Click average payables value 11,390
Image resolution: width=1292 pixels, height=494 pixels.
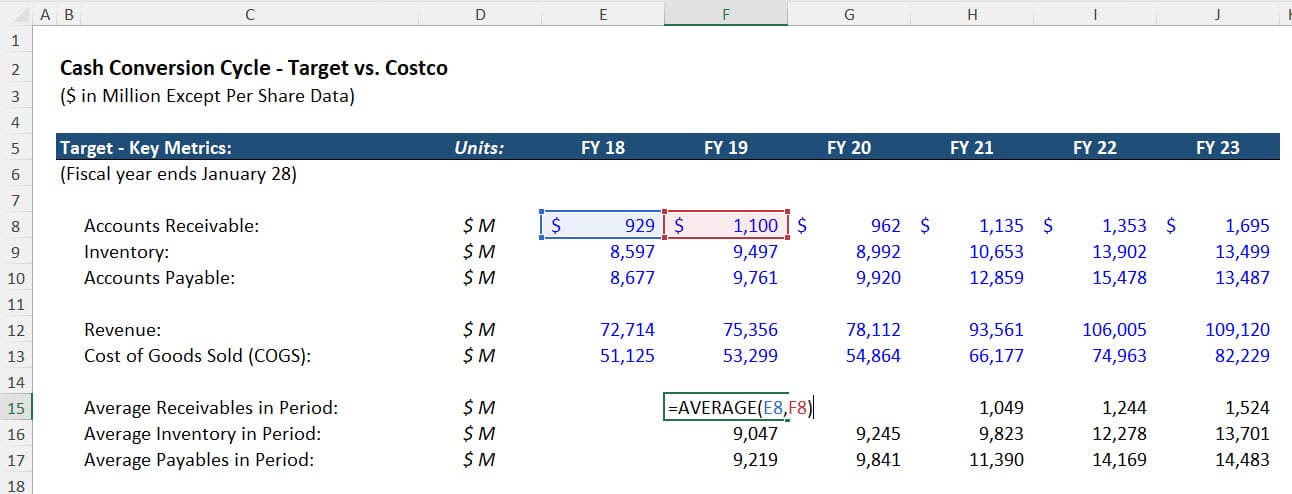(x=996, y=460)
